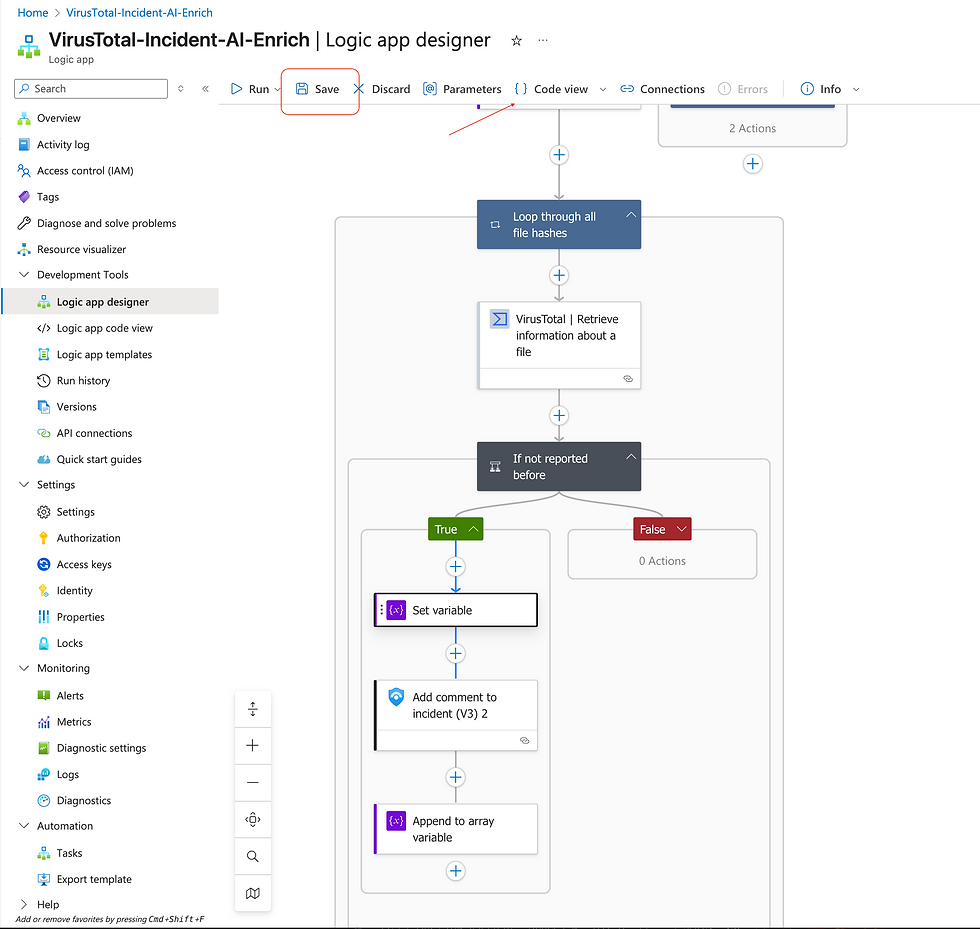980x929 pixels.
Task: View Run history
Action: (83, 381)
